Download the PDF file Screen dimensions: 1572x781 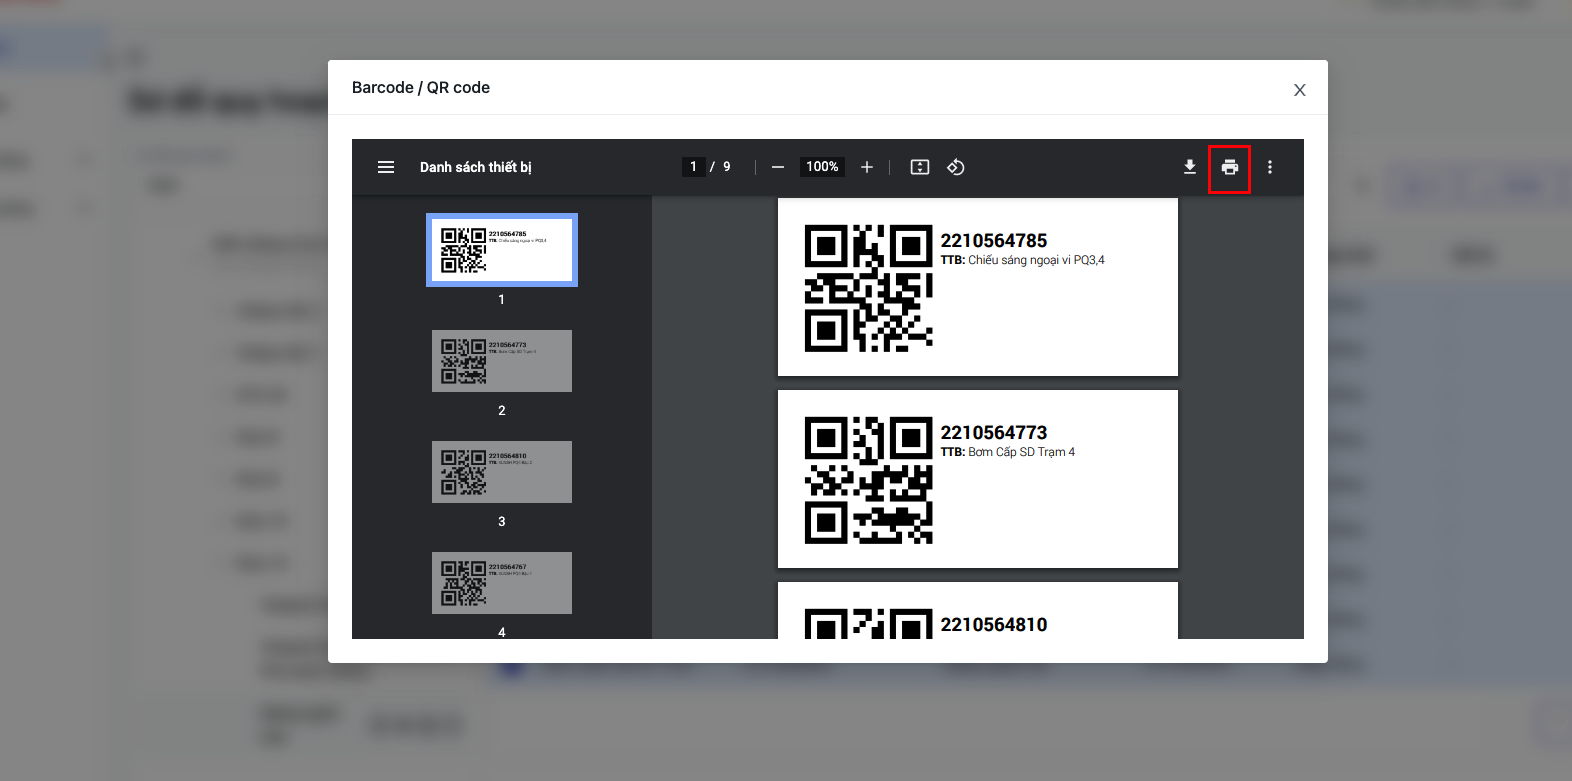pos(1190,167)
